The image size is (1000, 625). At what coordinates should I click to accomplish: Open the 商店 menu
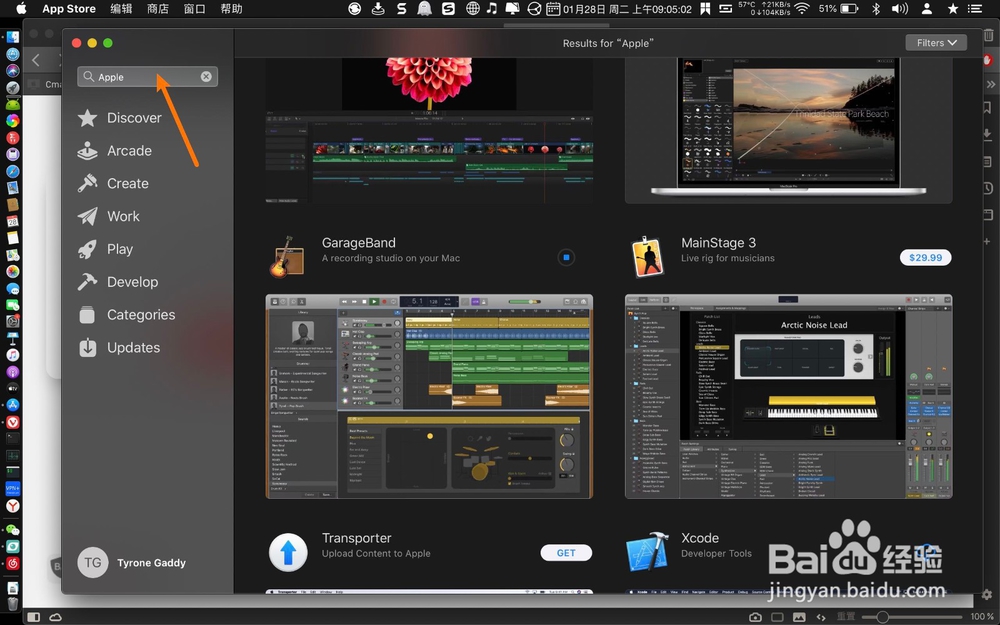pos(158,8)
